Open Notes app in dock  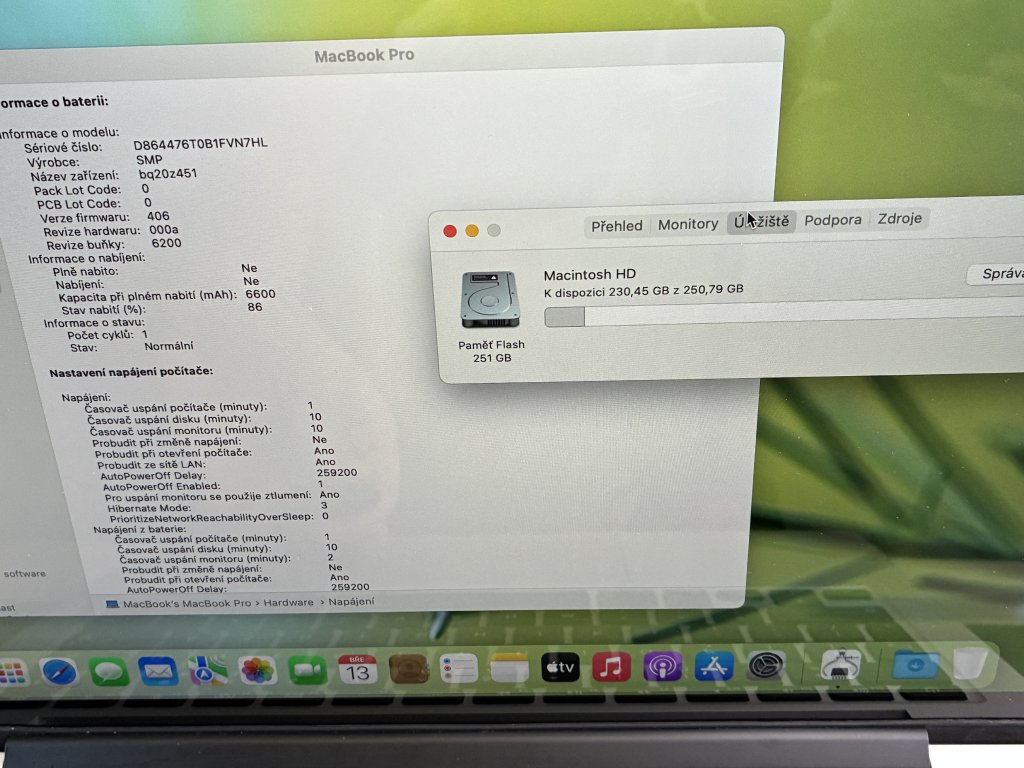509,668
